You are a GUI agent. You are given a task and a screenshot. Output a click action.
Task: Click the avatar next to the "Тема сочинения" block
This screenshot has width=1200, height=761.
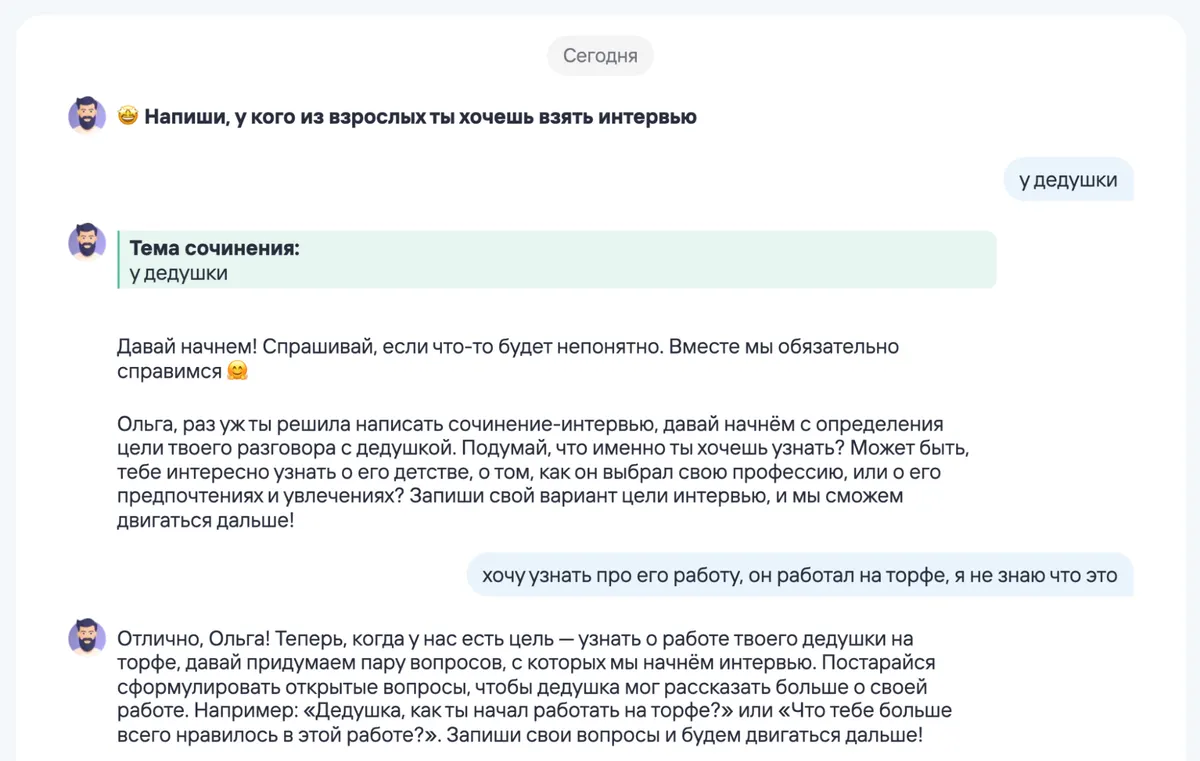87,242
